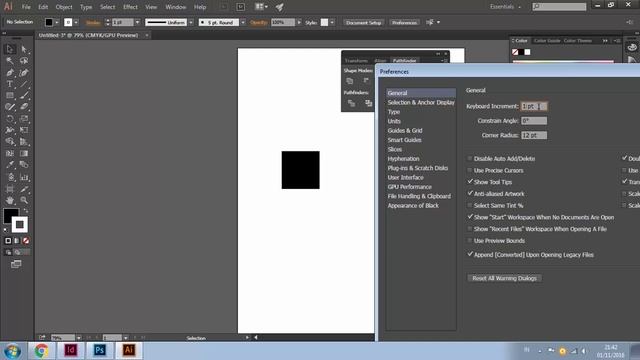Select the Gradient tool
Screen dimensions: 640x360
(x=24, y=153)
